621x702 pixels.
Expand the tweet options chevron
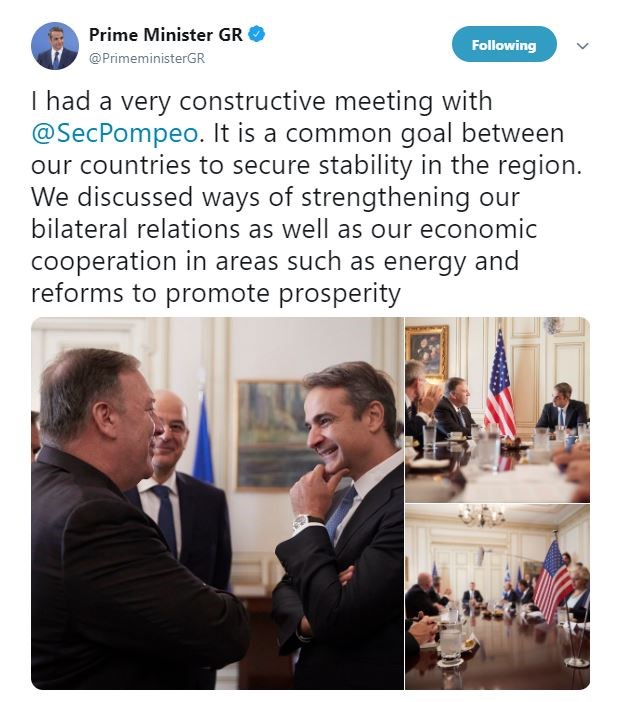[x=583, y=46]
